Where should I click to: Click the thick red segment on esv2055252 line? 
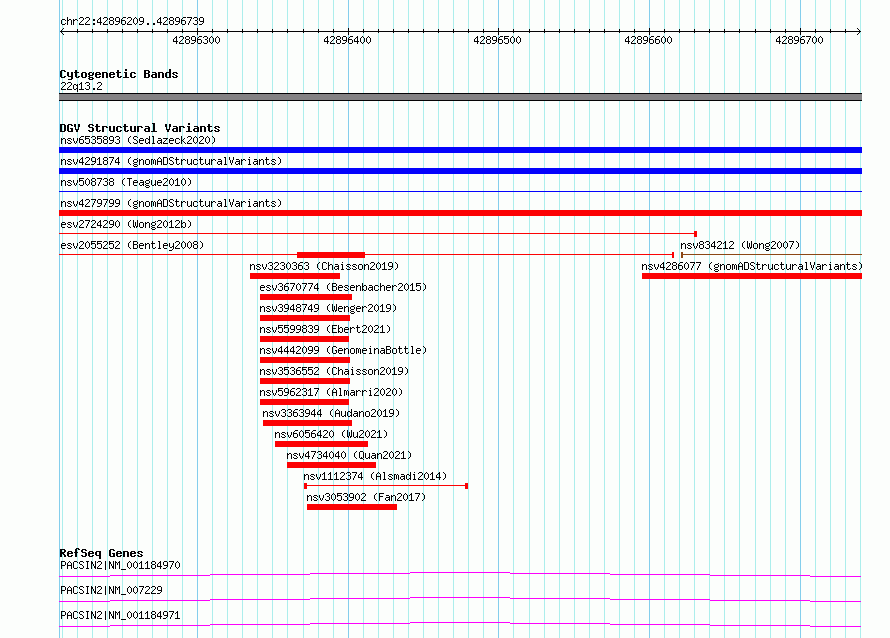(x=331, y=255)
